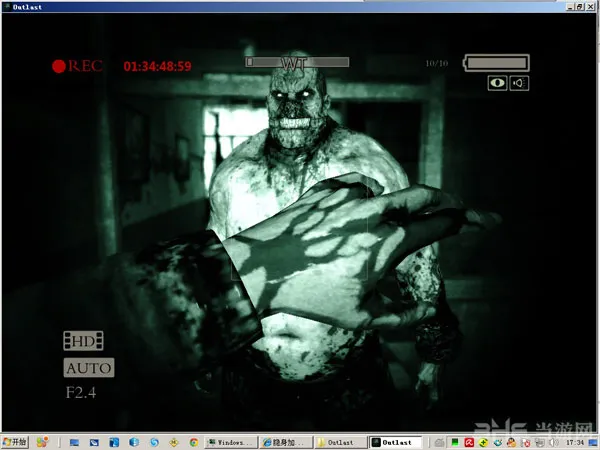The image size is (600, 450).
Task: Click the monitor icon right of the clock
Action: coord(593,443)
